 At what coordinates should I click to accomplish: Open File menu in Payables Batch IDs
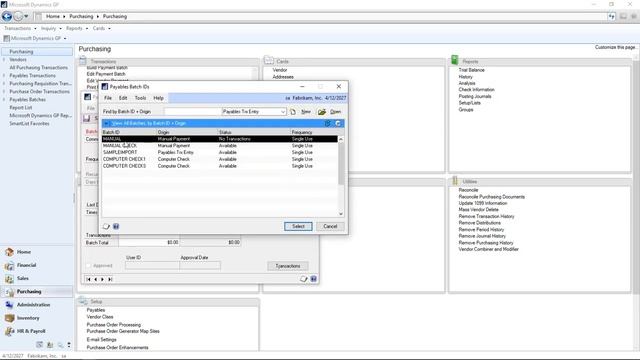click(x=108, y=98)
